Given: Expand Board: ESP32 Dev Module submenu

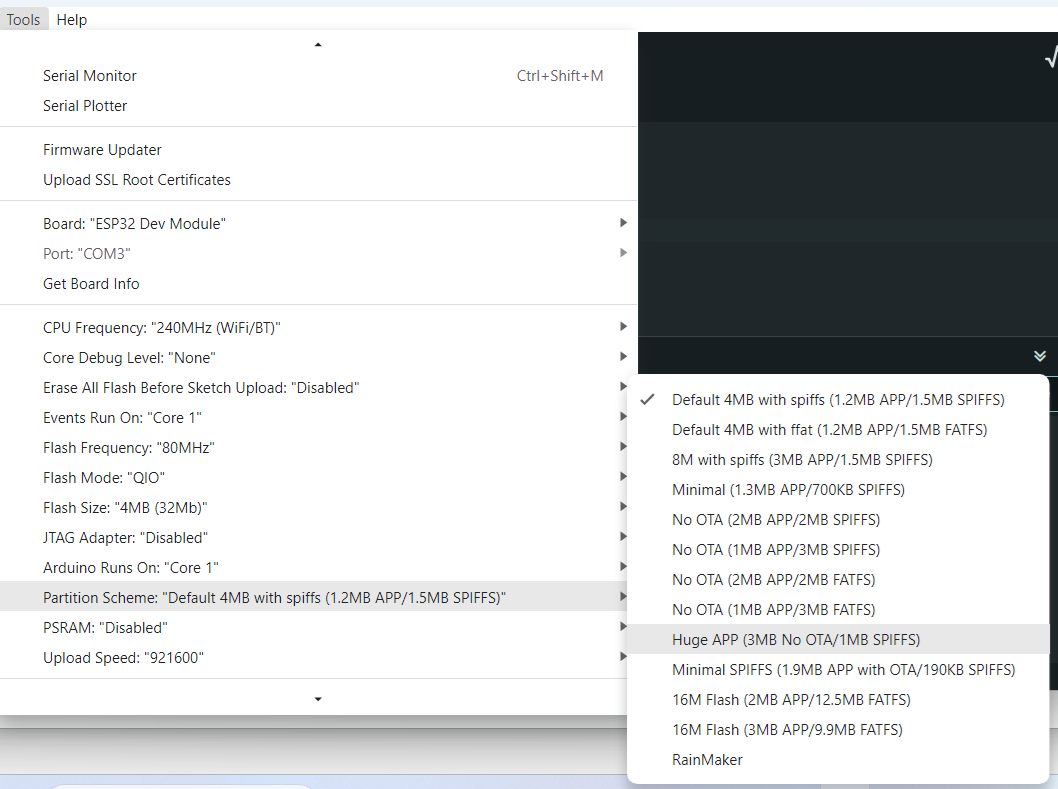Looking at the screenshot, I should [x=318, y=223].
